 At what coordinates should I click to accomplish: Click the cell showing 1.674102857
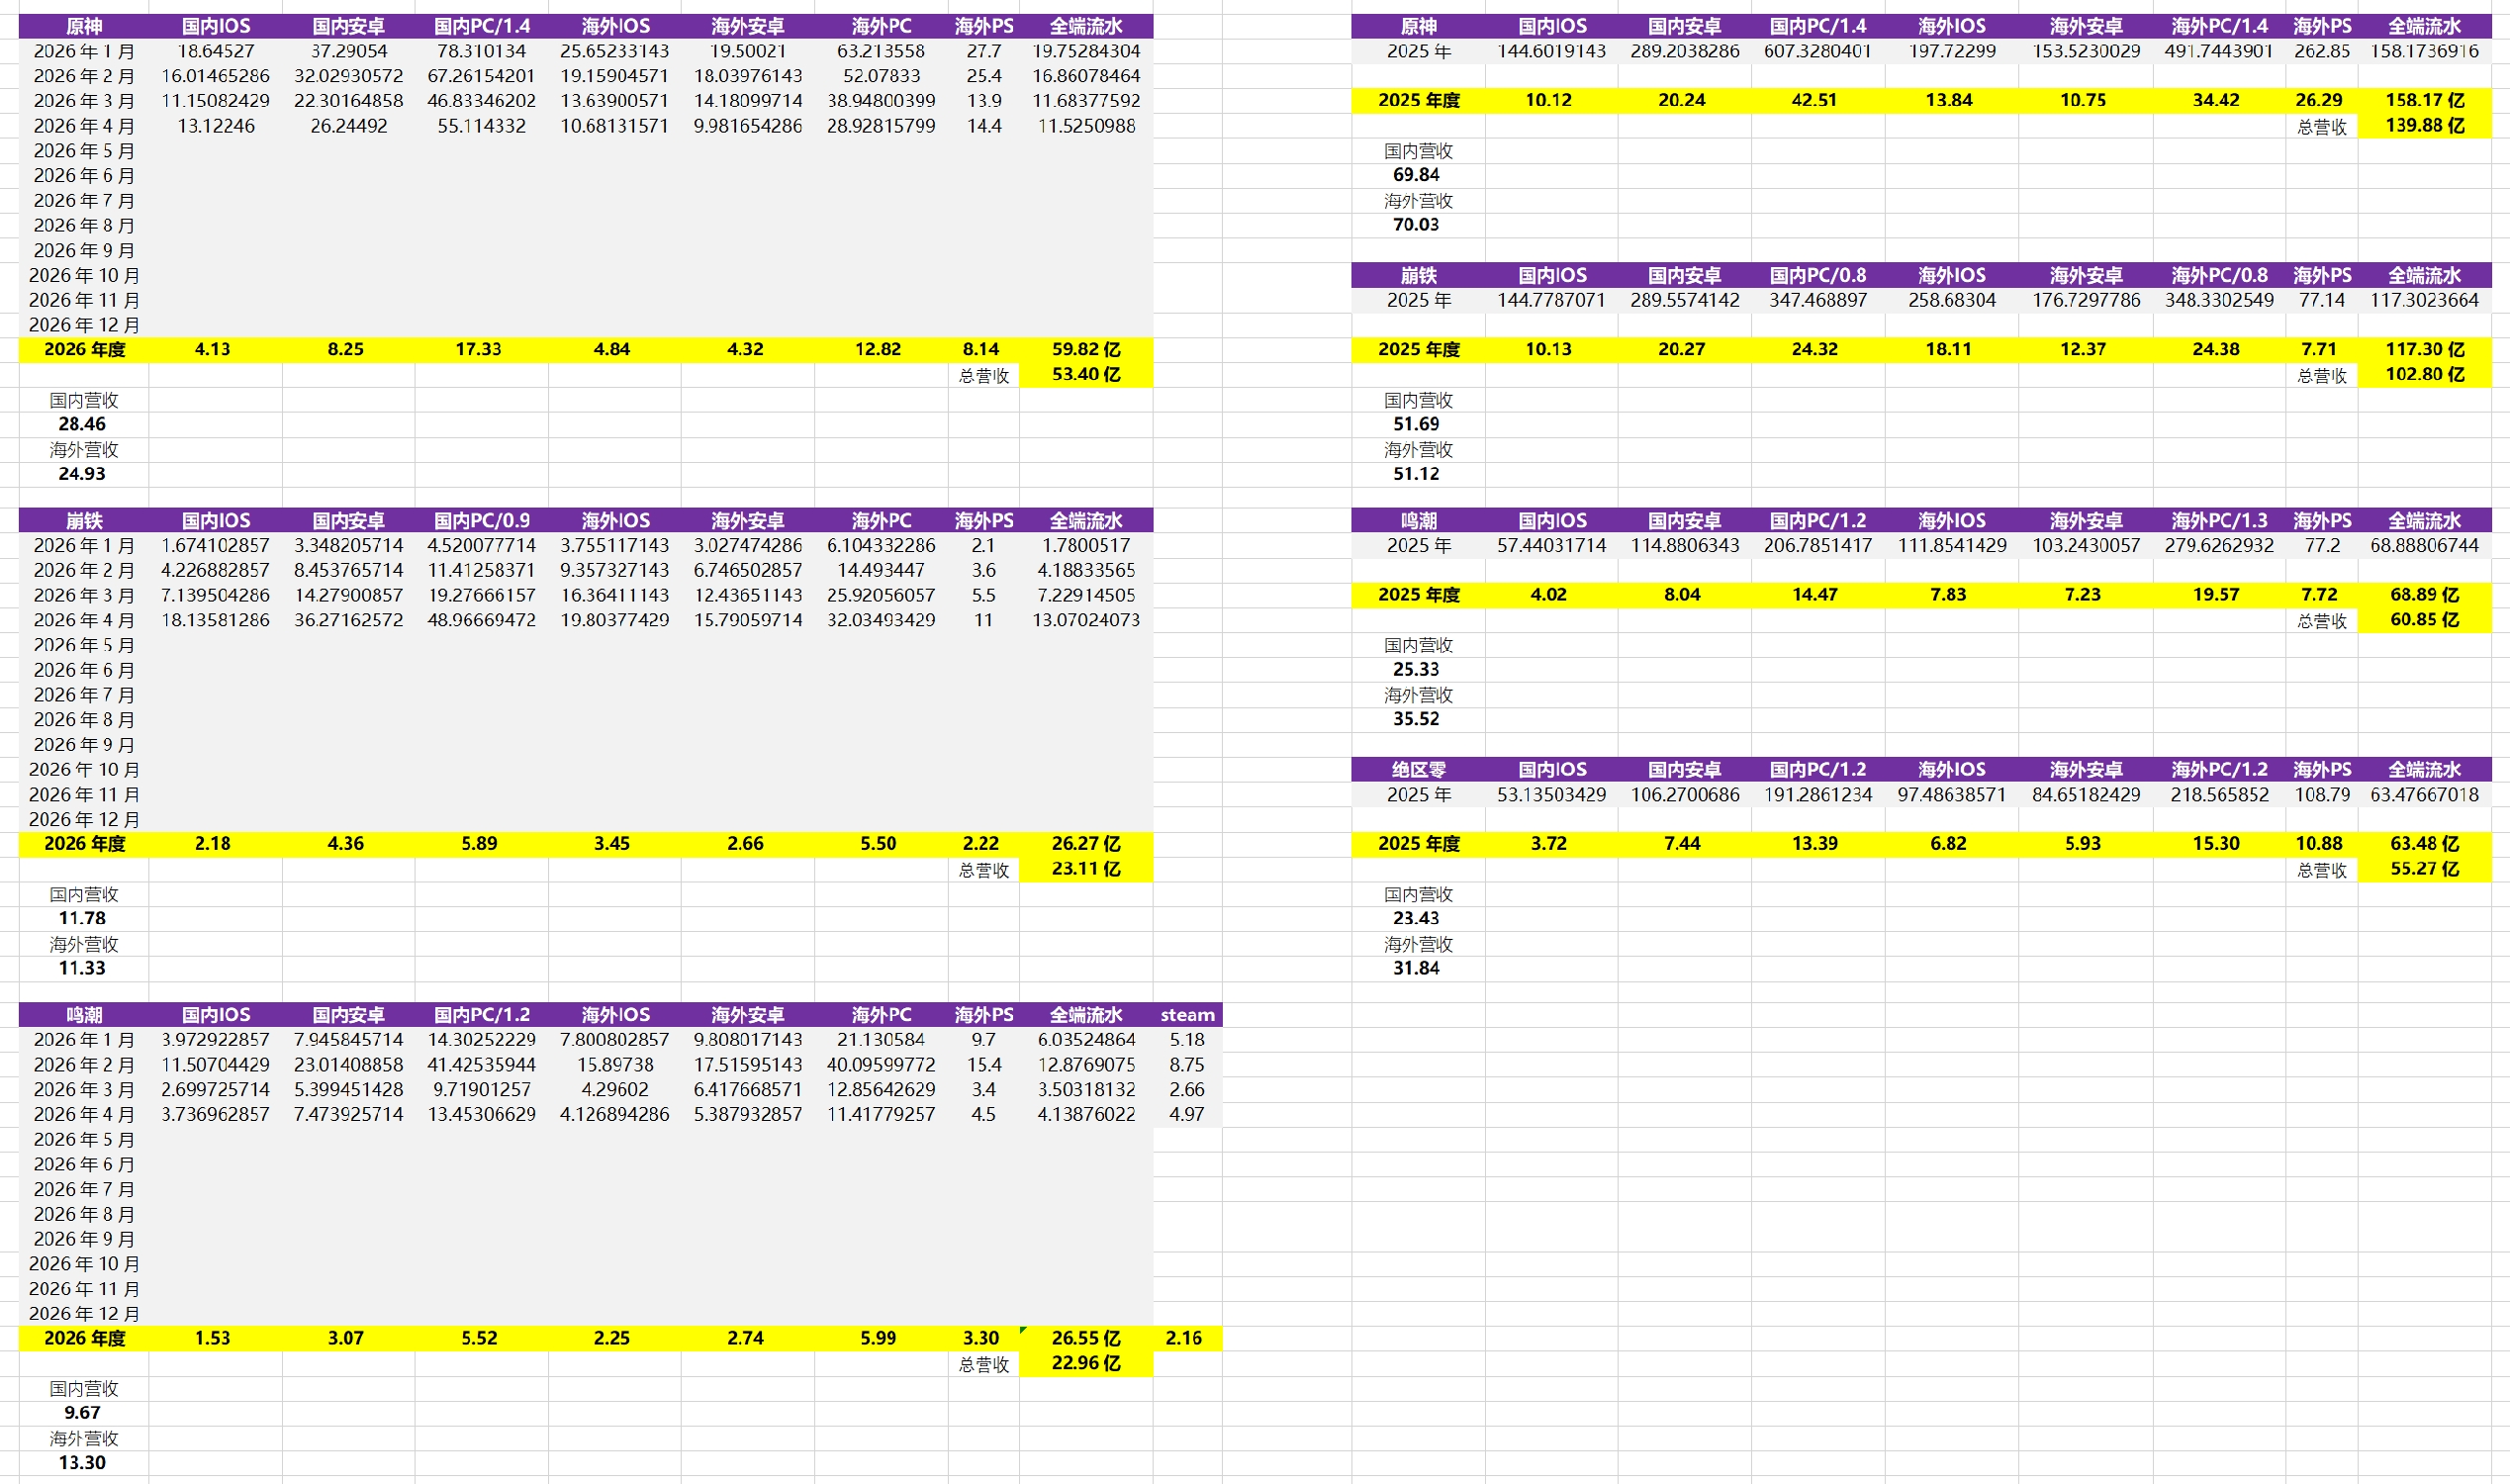(x=215, y=545)
